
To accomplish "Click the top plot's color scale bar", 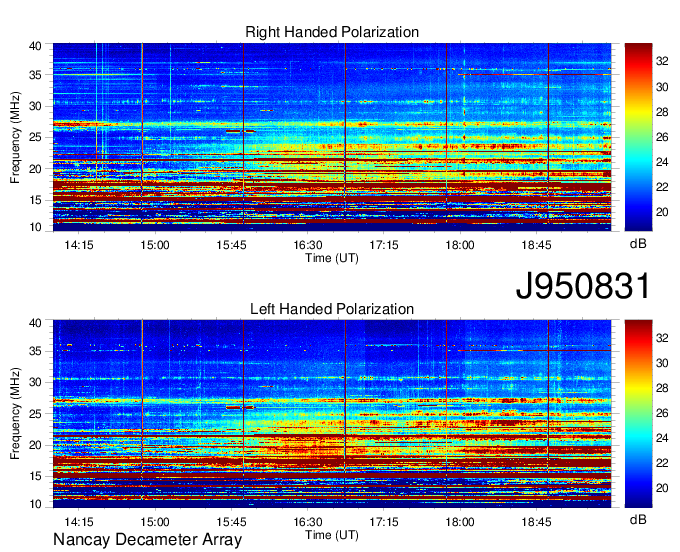I will click(x=638, y=137).
